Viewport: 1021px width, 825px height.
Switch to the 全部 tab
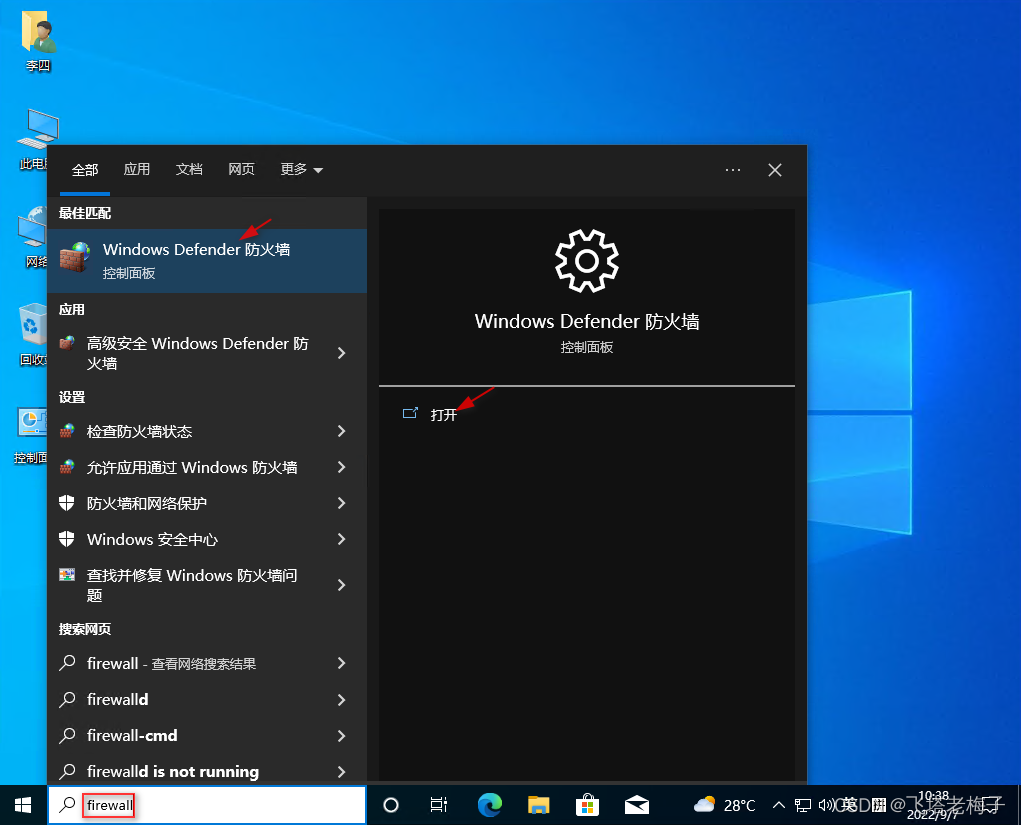click(85, 170)
